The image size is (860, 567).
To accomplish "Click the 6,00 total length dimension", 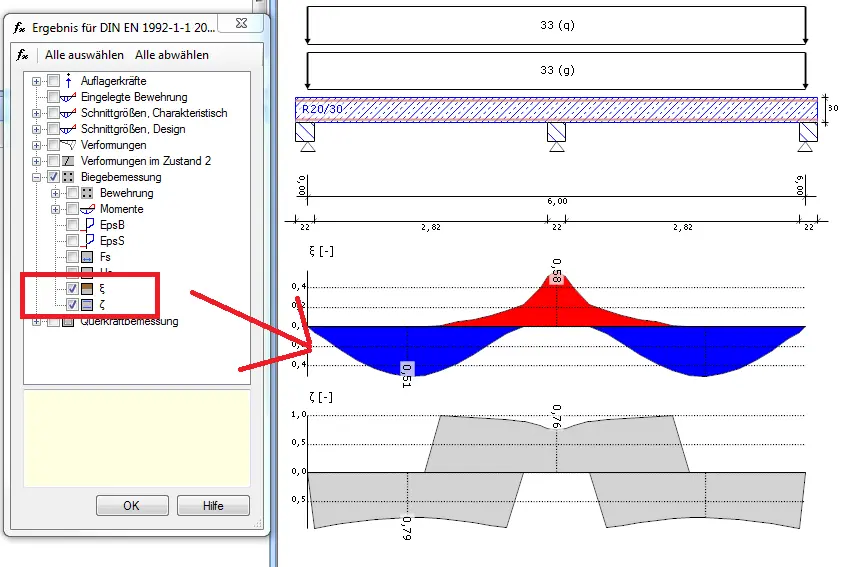I will coord(557,201).
